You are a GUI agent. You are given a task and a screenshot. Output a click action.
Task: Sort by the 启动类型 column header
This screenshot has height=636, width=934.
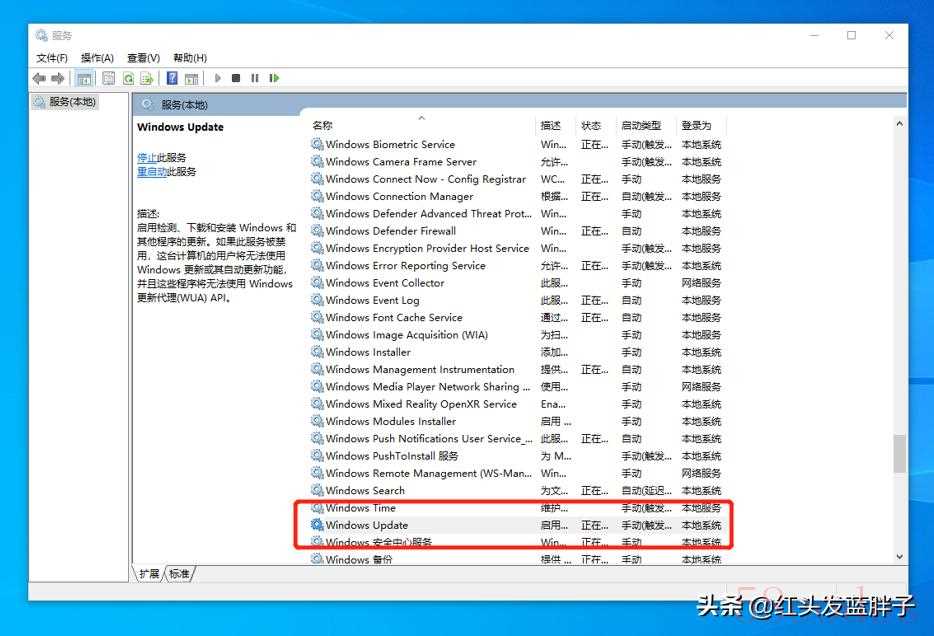641,126
